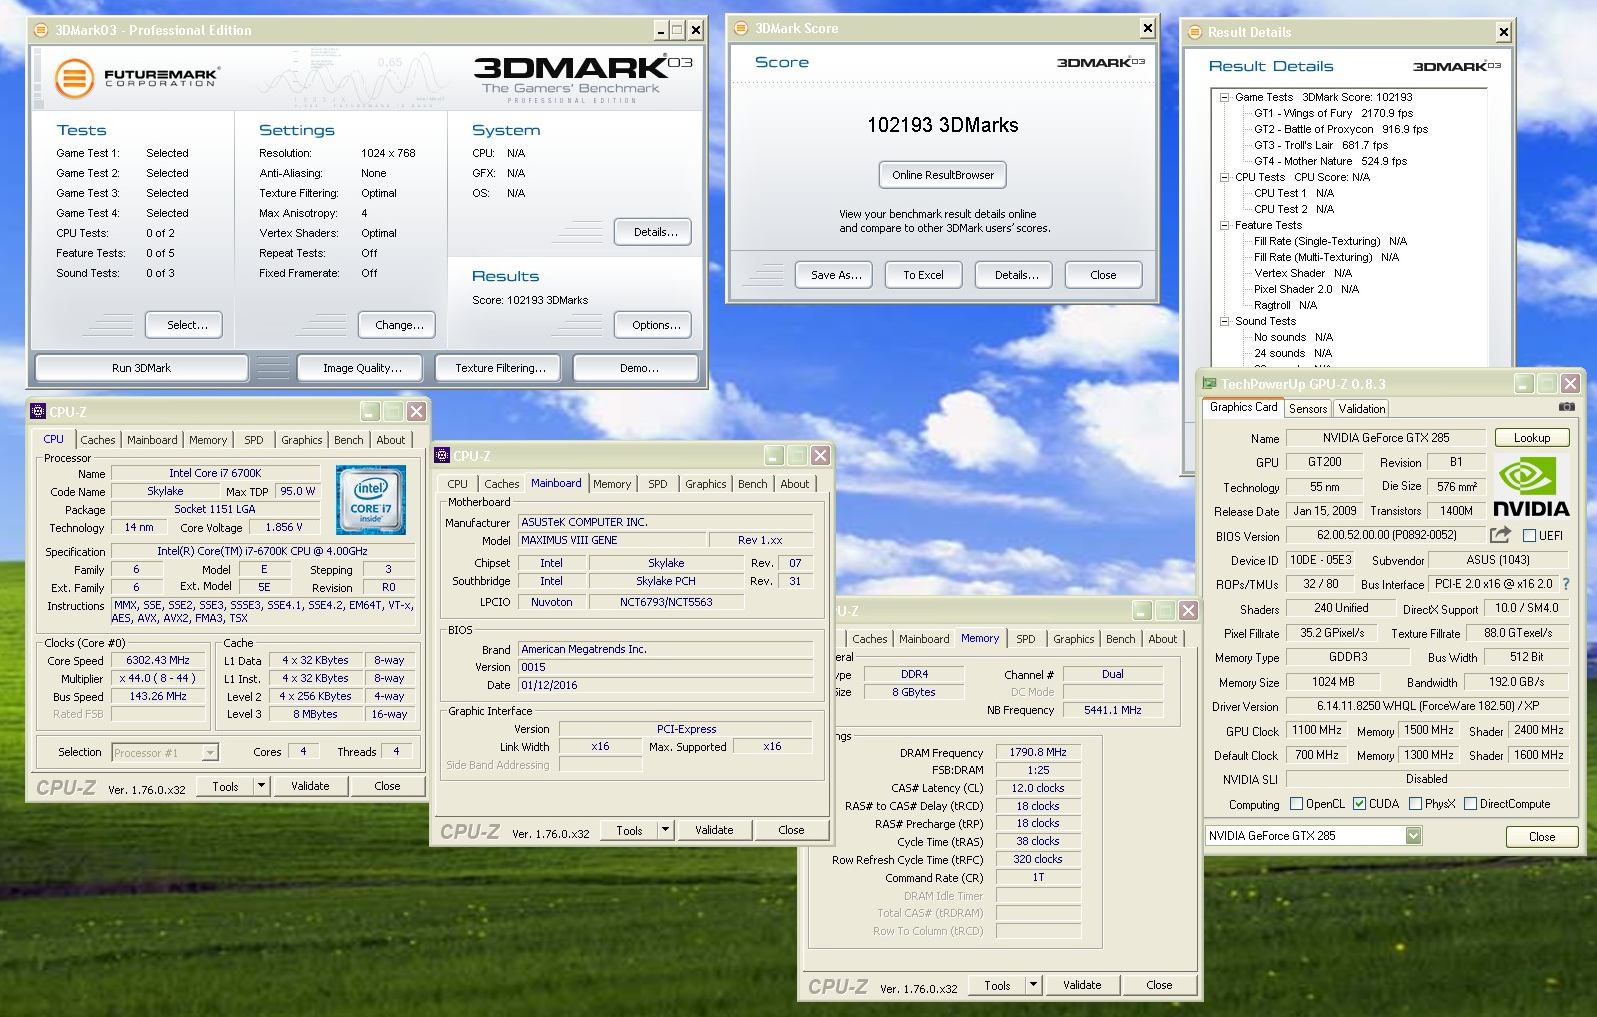Collapse the Sound Tests tree node

pos(1224,321)
